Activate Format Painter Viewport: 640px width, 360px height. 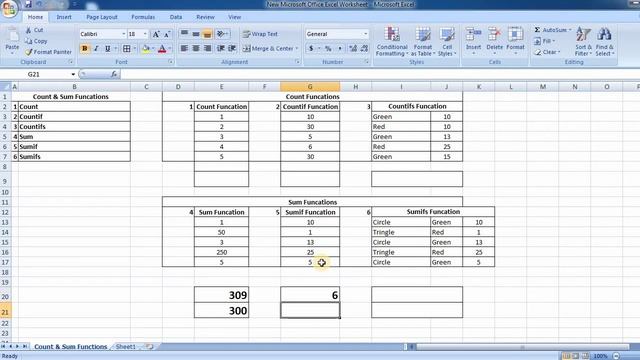[48, 52]
